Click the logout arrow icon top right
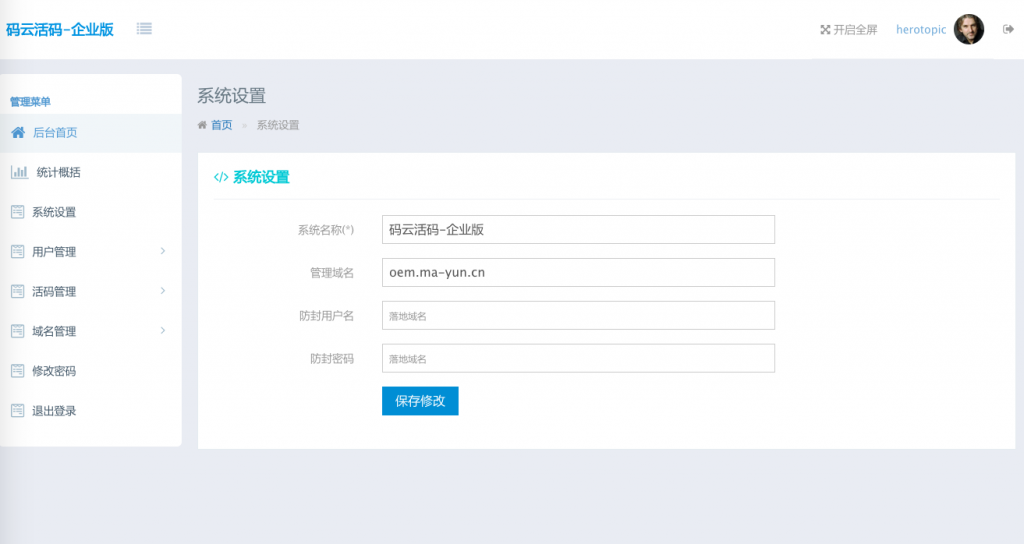This screenshot has width=1024, height=544. click(x=1008, y=29)
